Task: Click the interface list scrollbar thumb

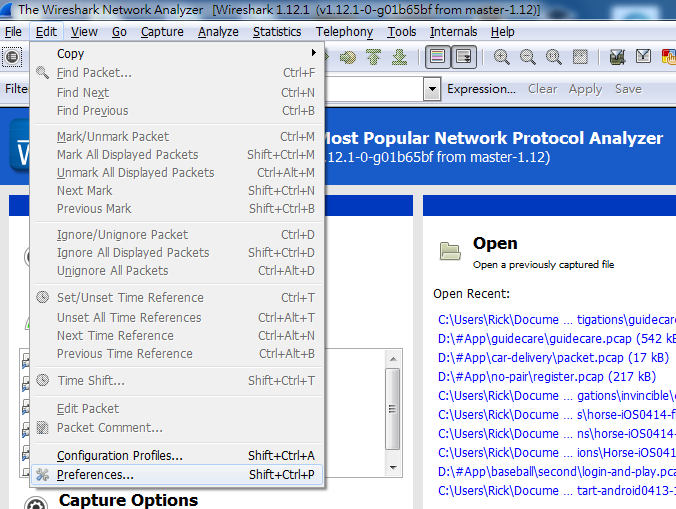Action: [392, 409]
